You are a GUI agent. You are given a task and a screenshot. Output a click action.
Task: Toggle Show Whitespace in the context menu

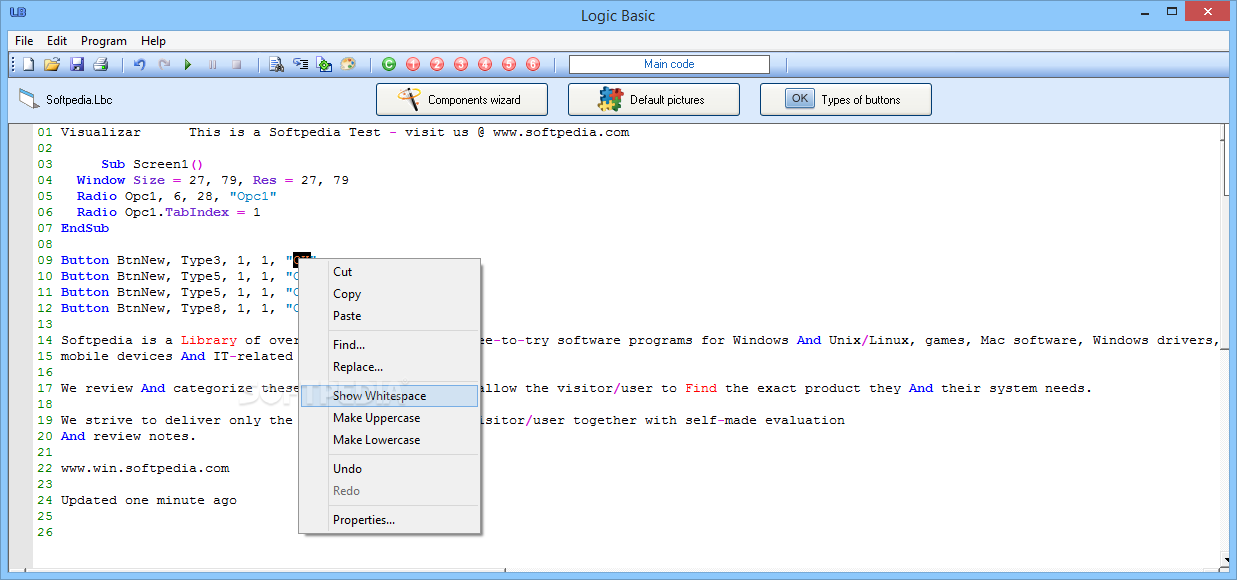(390, 396)
